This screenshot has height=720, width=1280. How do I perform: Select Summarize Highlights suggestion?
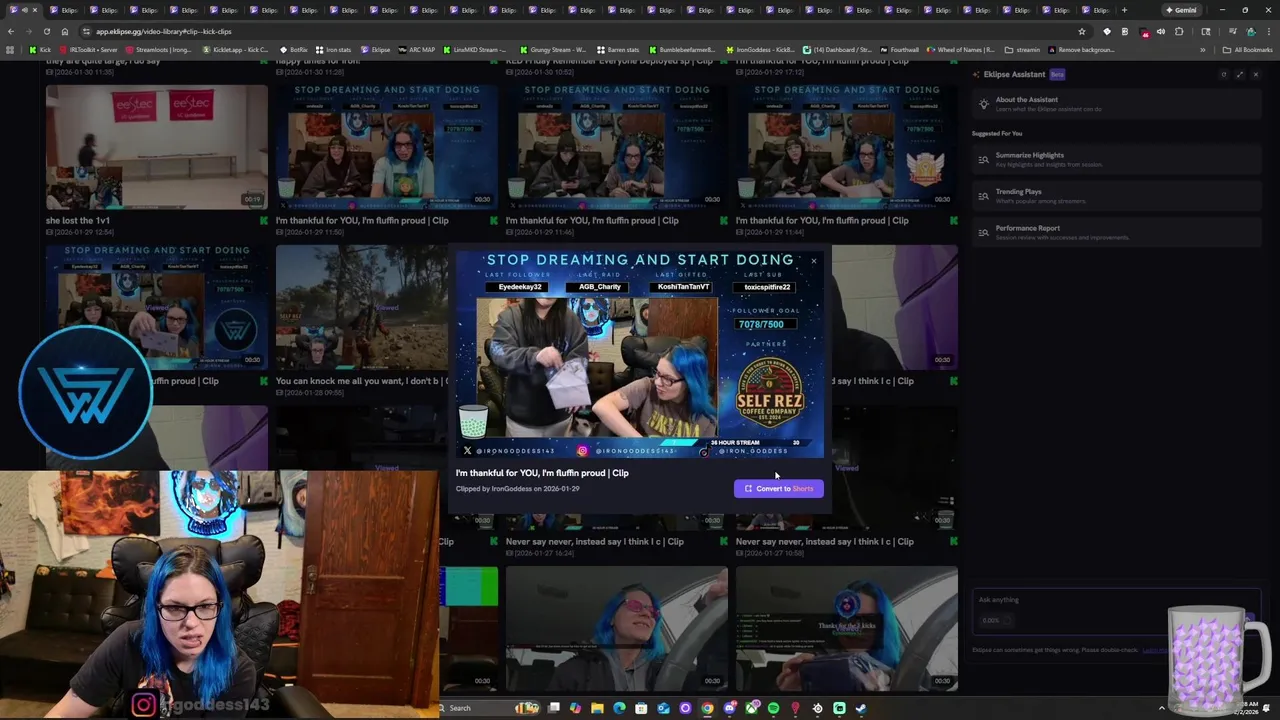click(1115, 159)
